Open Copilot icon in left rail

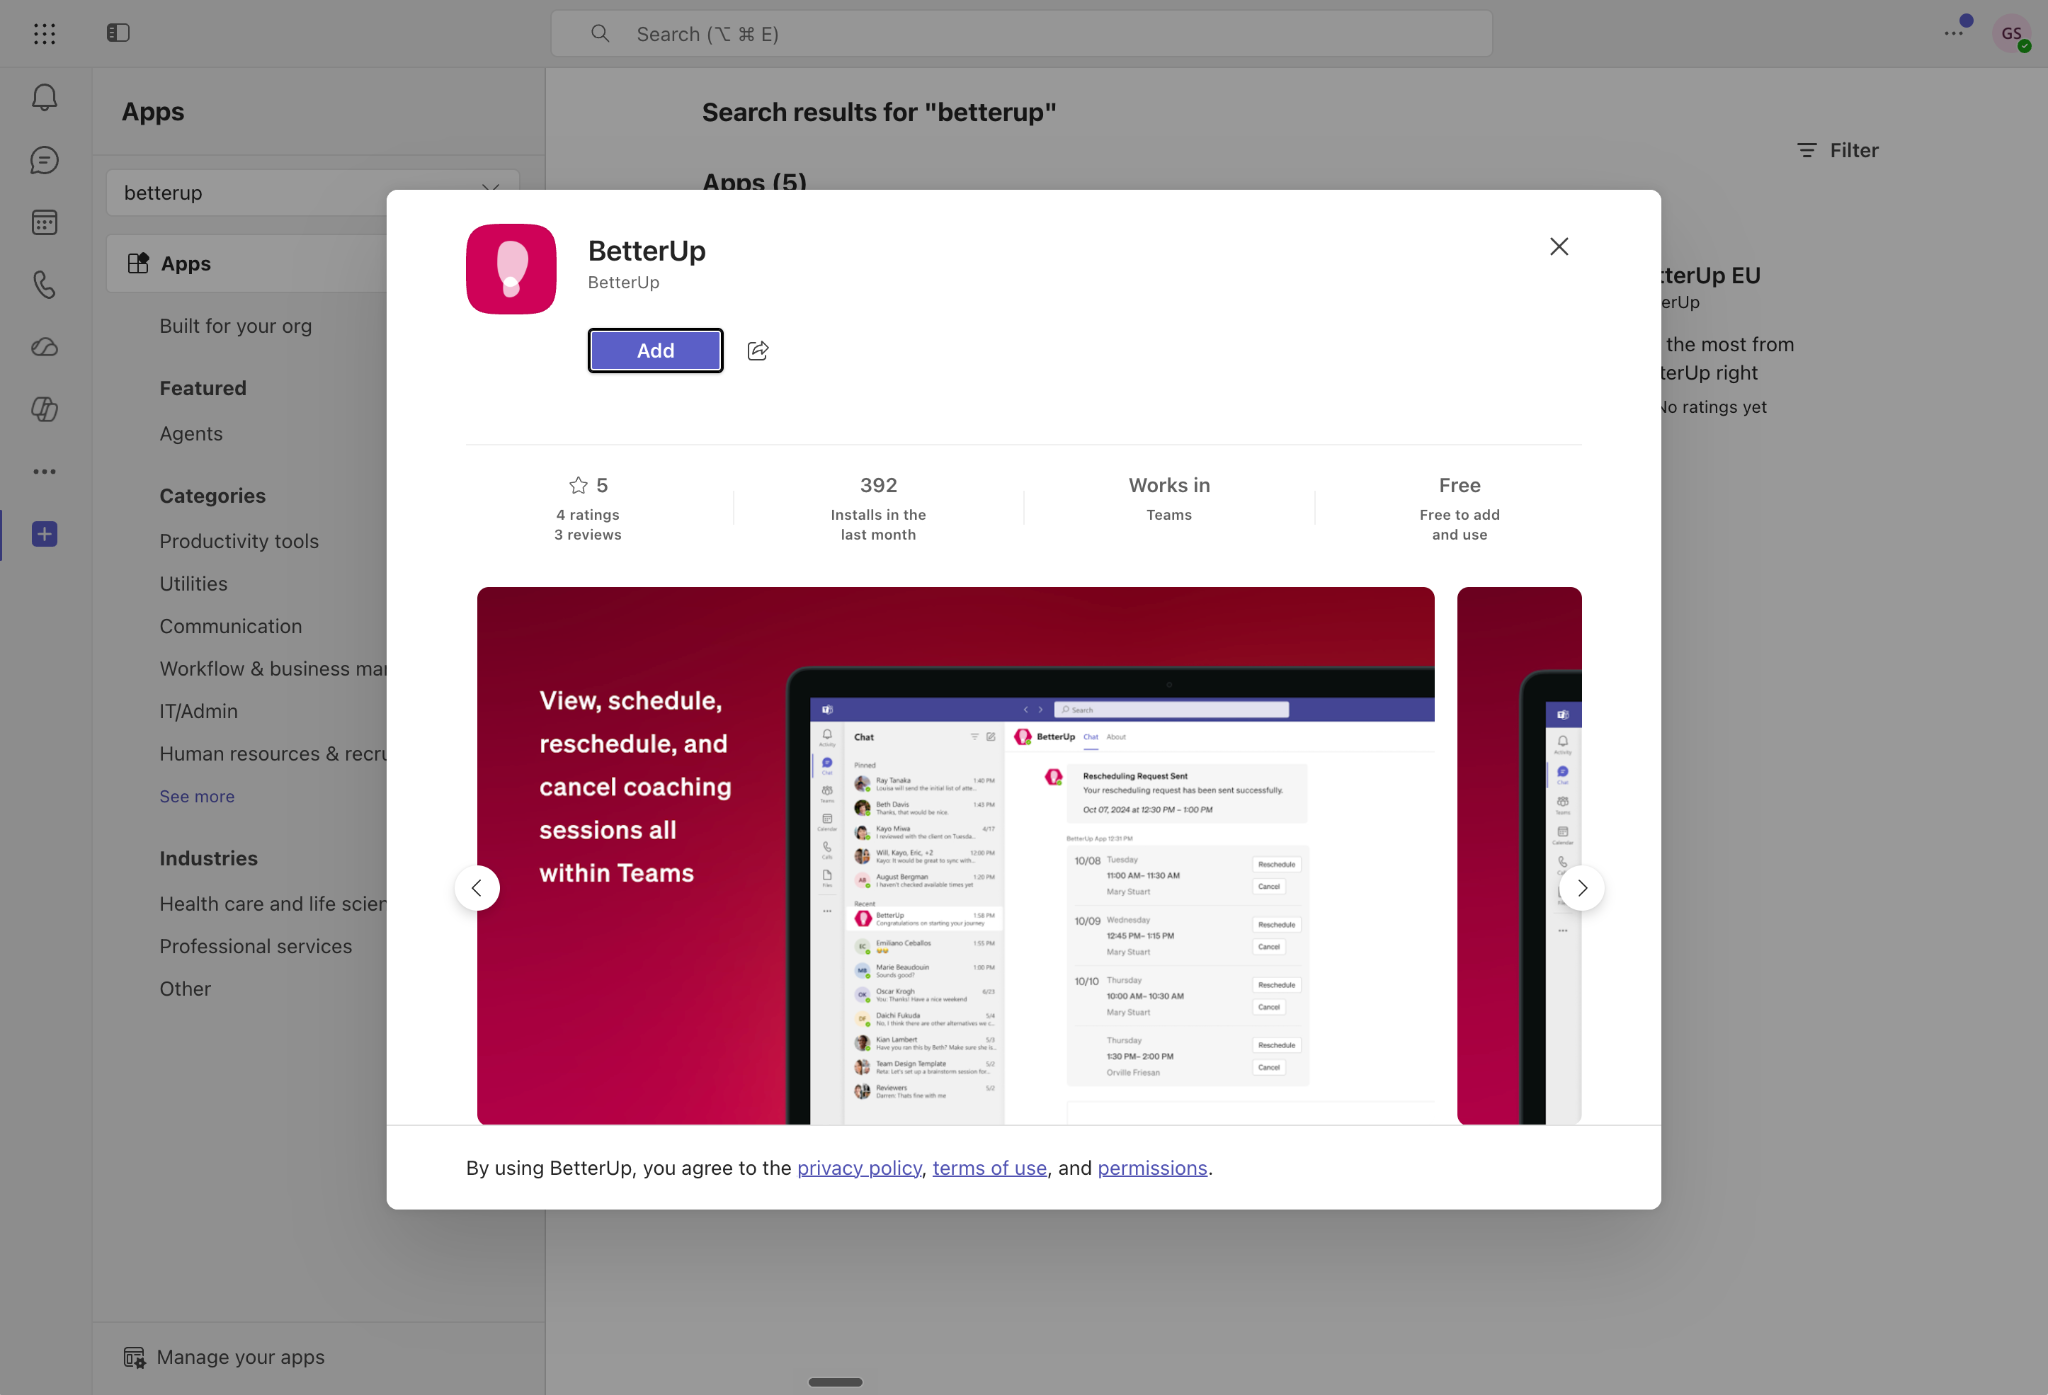tap(44, 409)
